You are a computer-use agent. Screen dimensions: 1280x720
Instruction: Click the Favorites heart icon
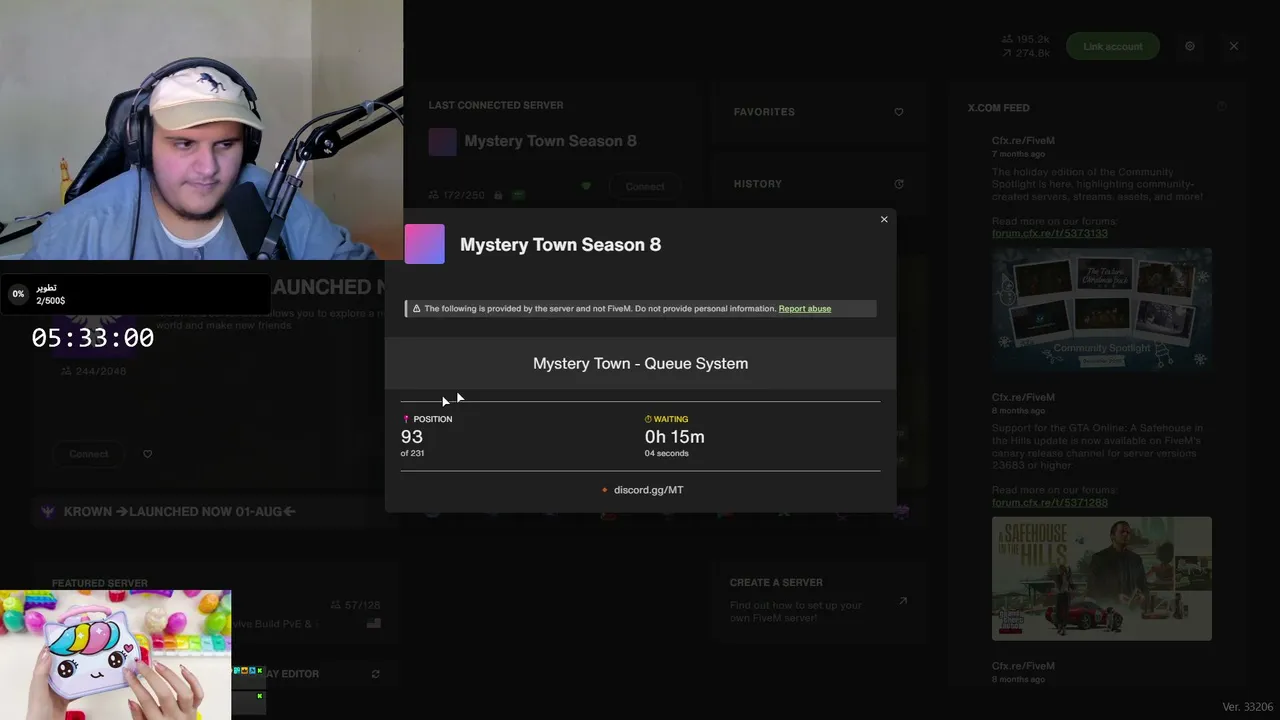tap(899, 112)
